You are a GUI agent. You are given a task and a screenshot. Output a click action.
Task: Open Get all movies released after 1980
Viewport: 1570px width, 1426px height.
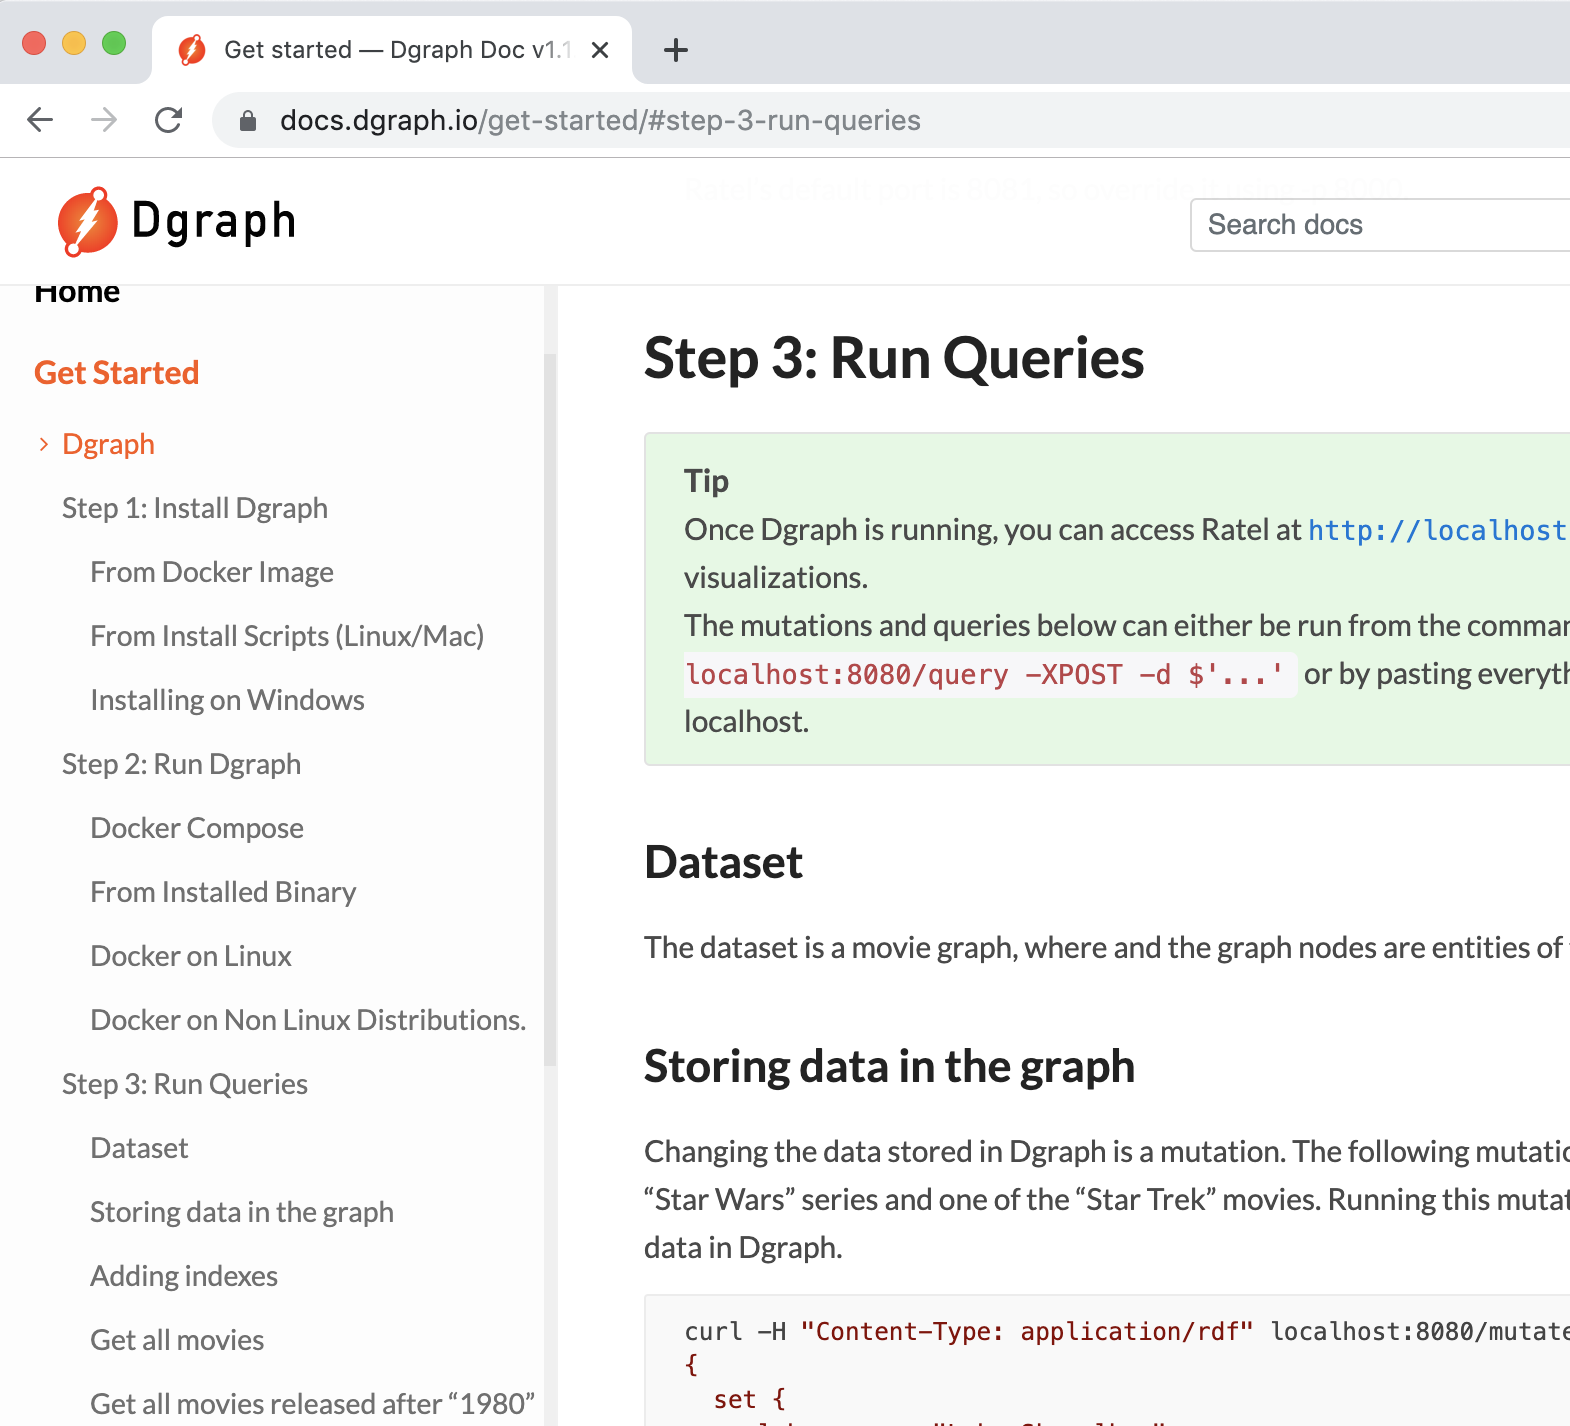tap(312, 1404)
